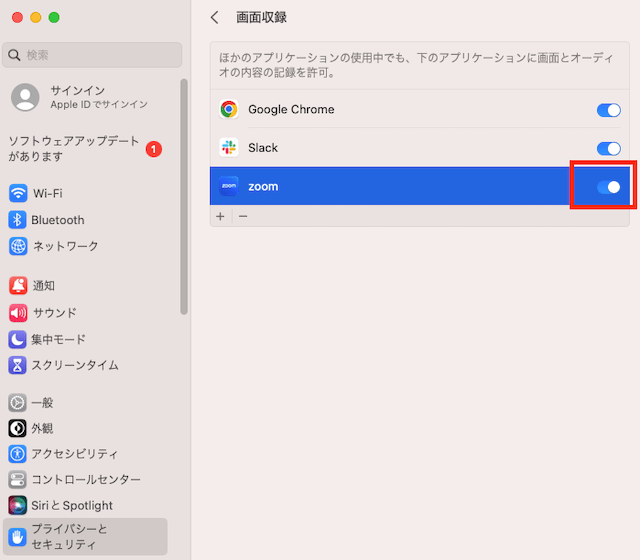Select the Network globe icon
Viewport: 640px width, 560px height.
(x=17, y=246)
